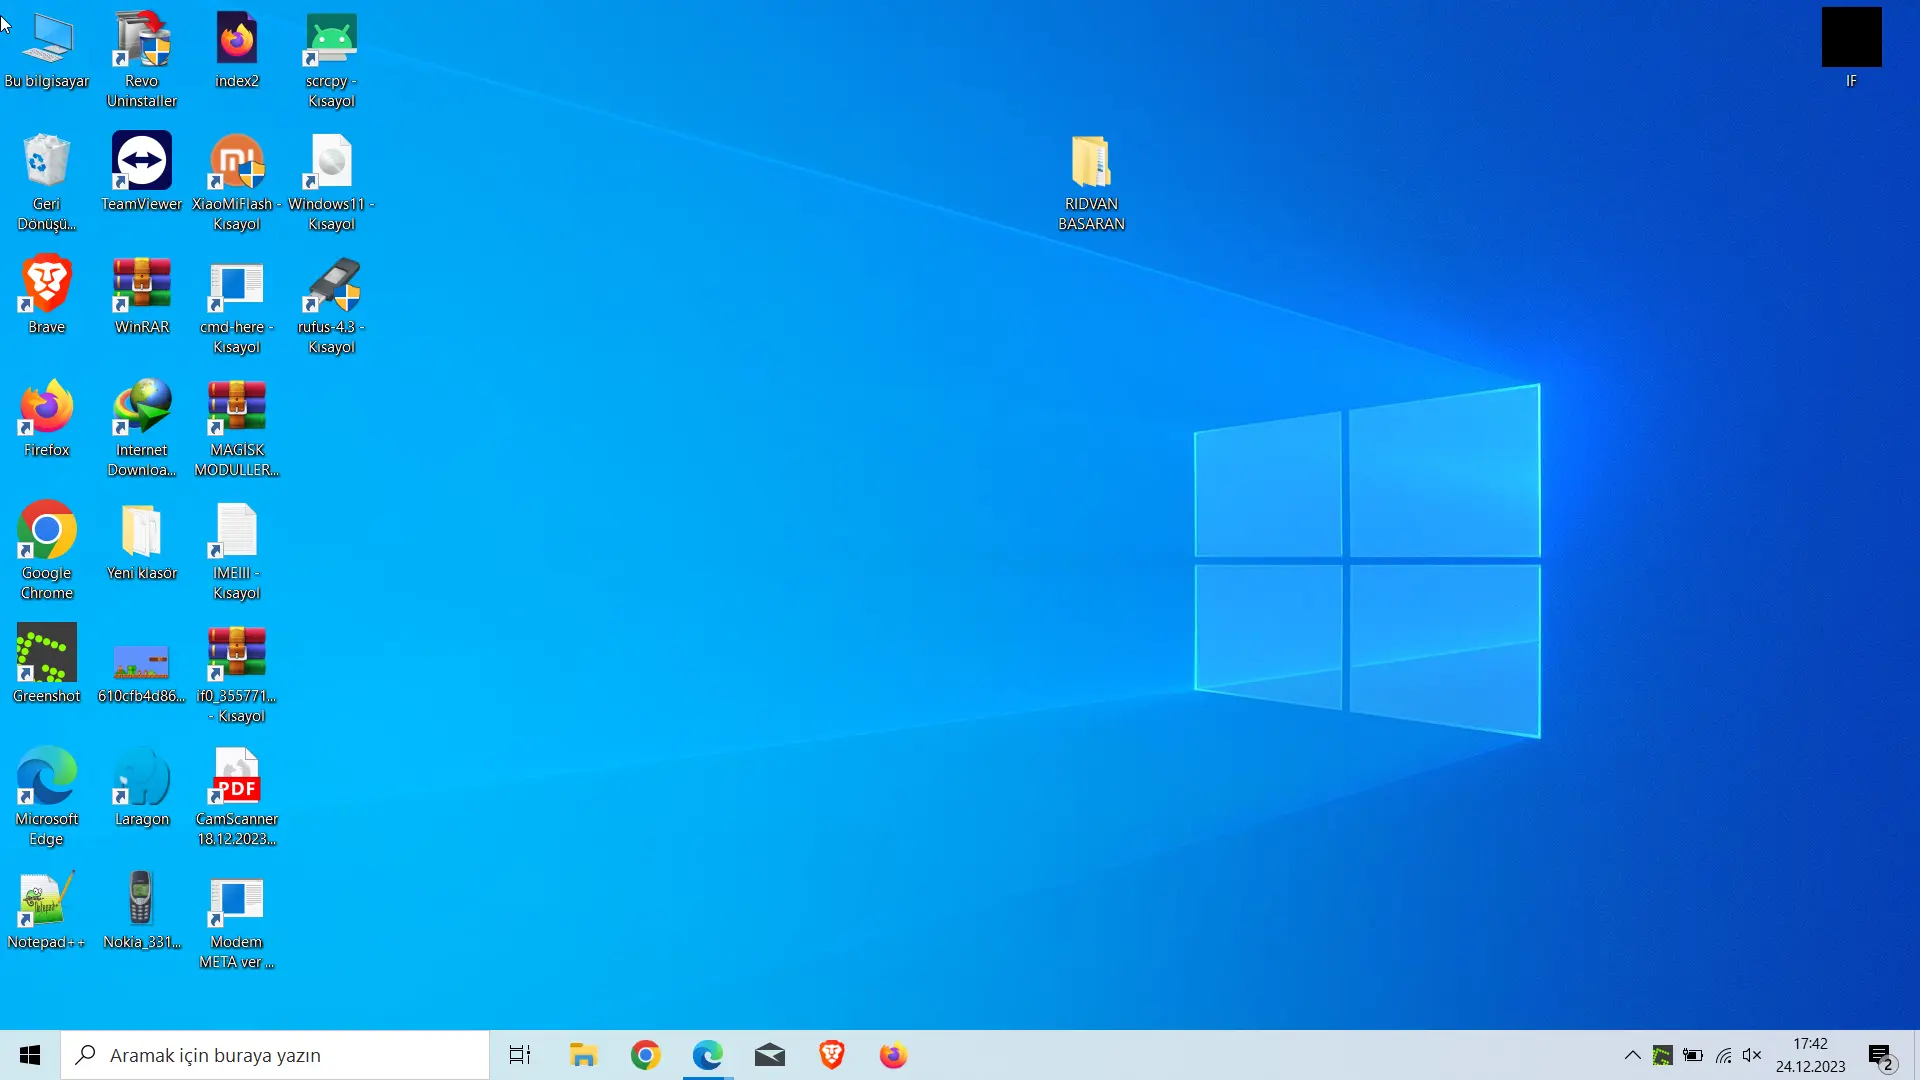Screen dimensions: 1920x1080
Task: Open File Explorer from the taskbar
Action: pyautogui.click(x=583, y=1055)
